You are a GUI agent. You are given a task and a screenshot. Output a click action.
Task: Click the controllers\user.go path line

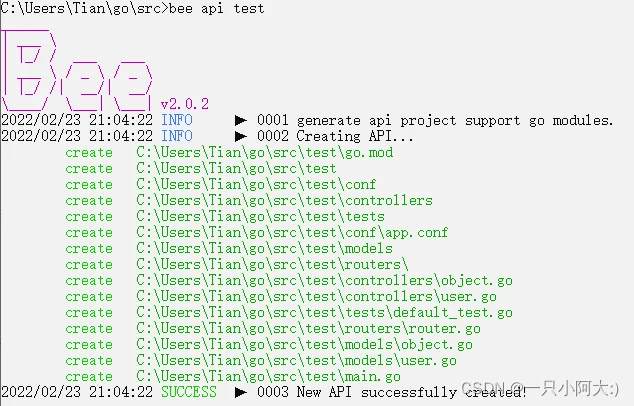(316, 296)
